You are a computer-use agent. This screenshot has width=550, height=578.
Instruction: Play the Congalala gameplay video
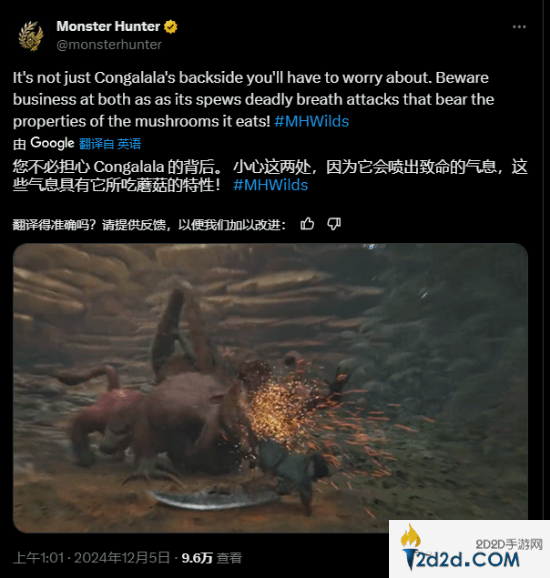pos(271,387)
